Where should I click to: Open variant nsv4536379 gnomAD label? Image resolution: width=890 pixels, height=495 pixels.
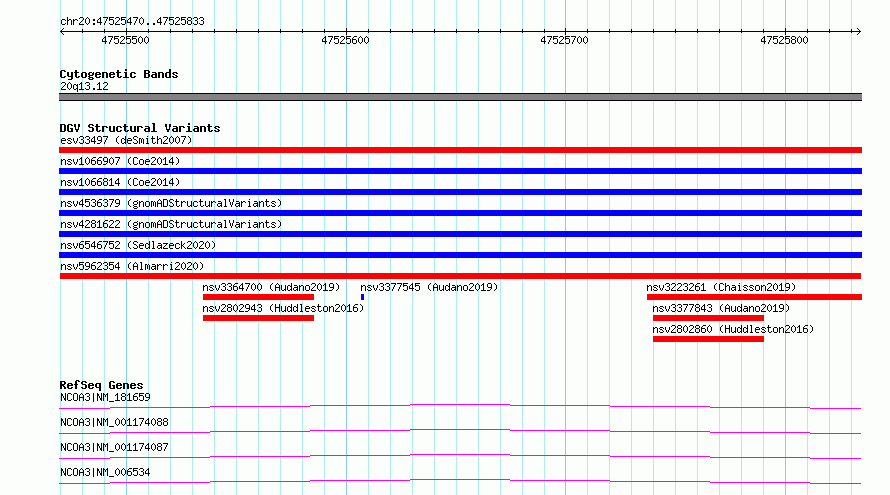pos(171,203)
